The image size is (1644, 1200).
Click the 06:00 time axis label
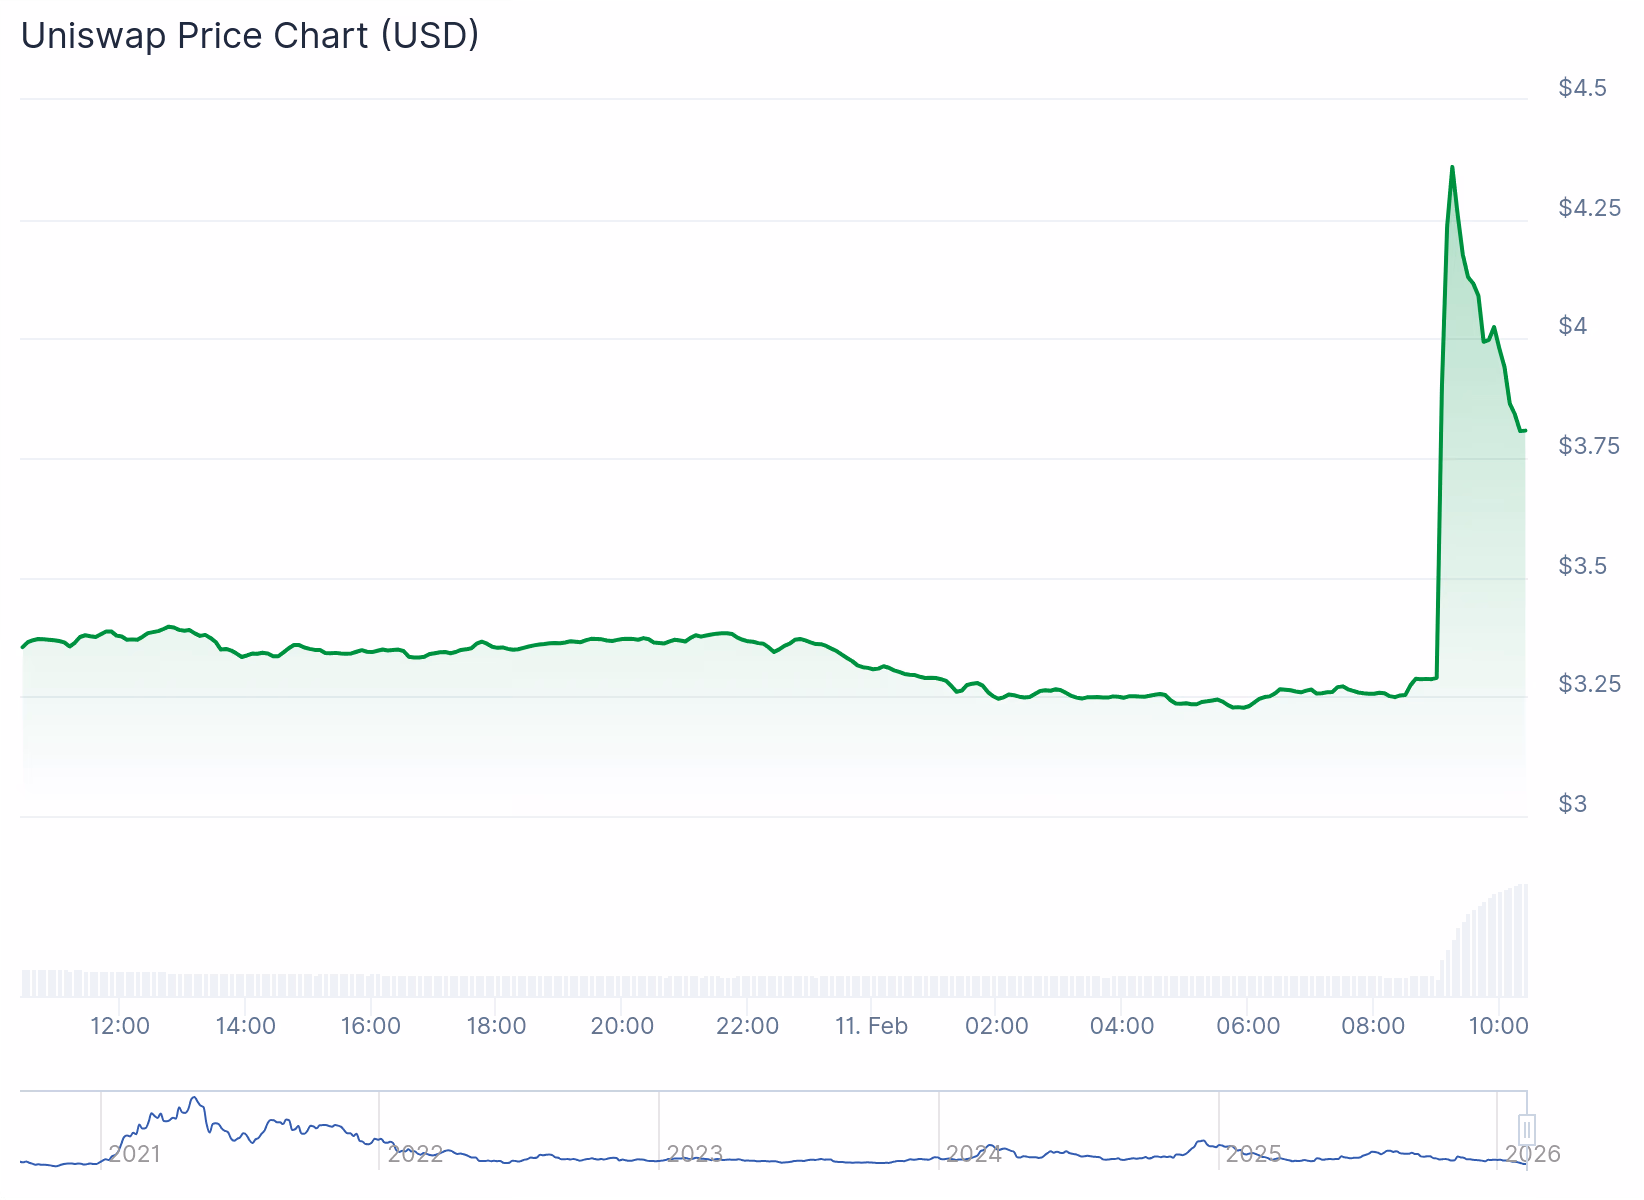pos(1248,1026)
